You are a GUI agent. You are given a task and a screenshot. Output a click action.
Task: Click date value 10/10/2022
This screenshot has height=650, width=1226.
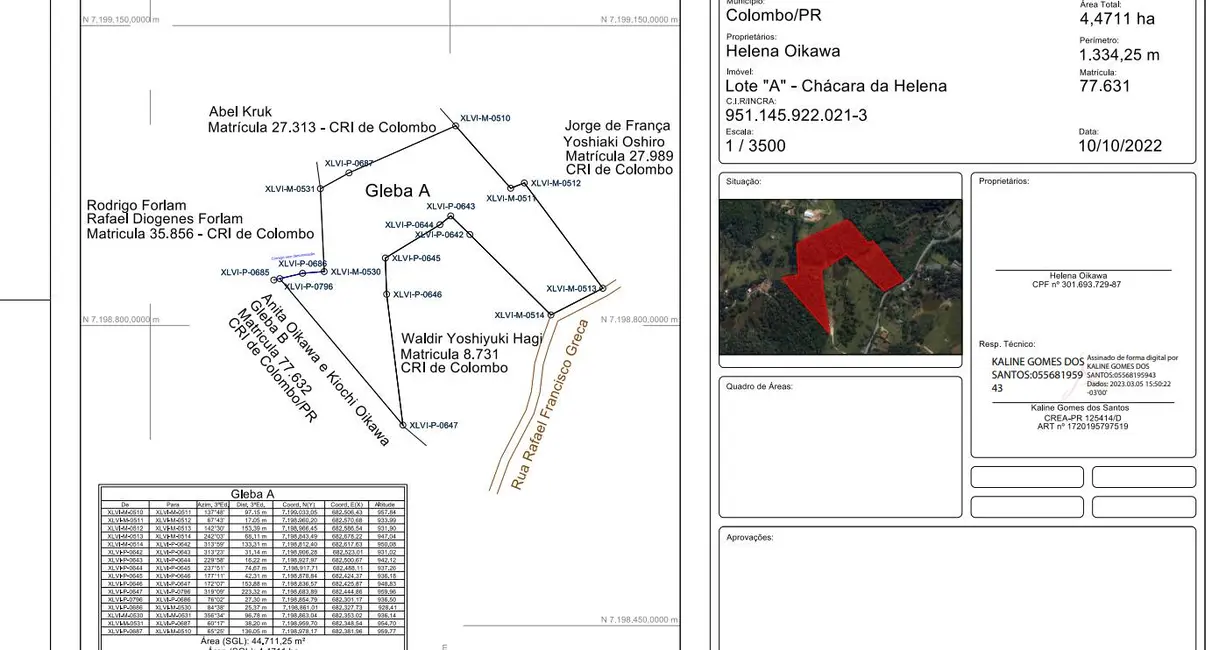point(1120,146)
